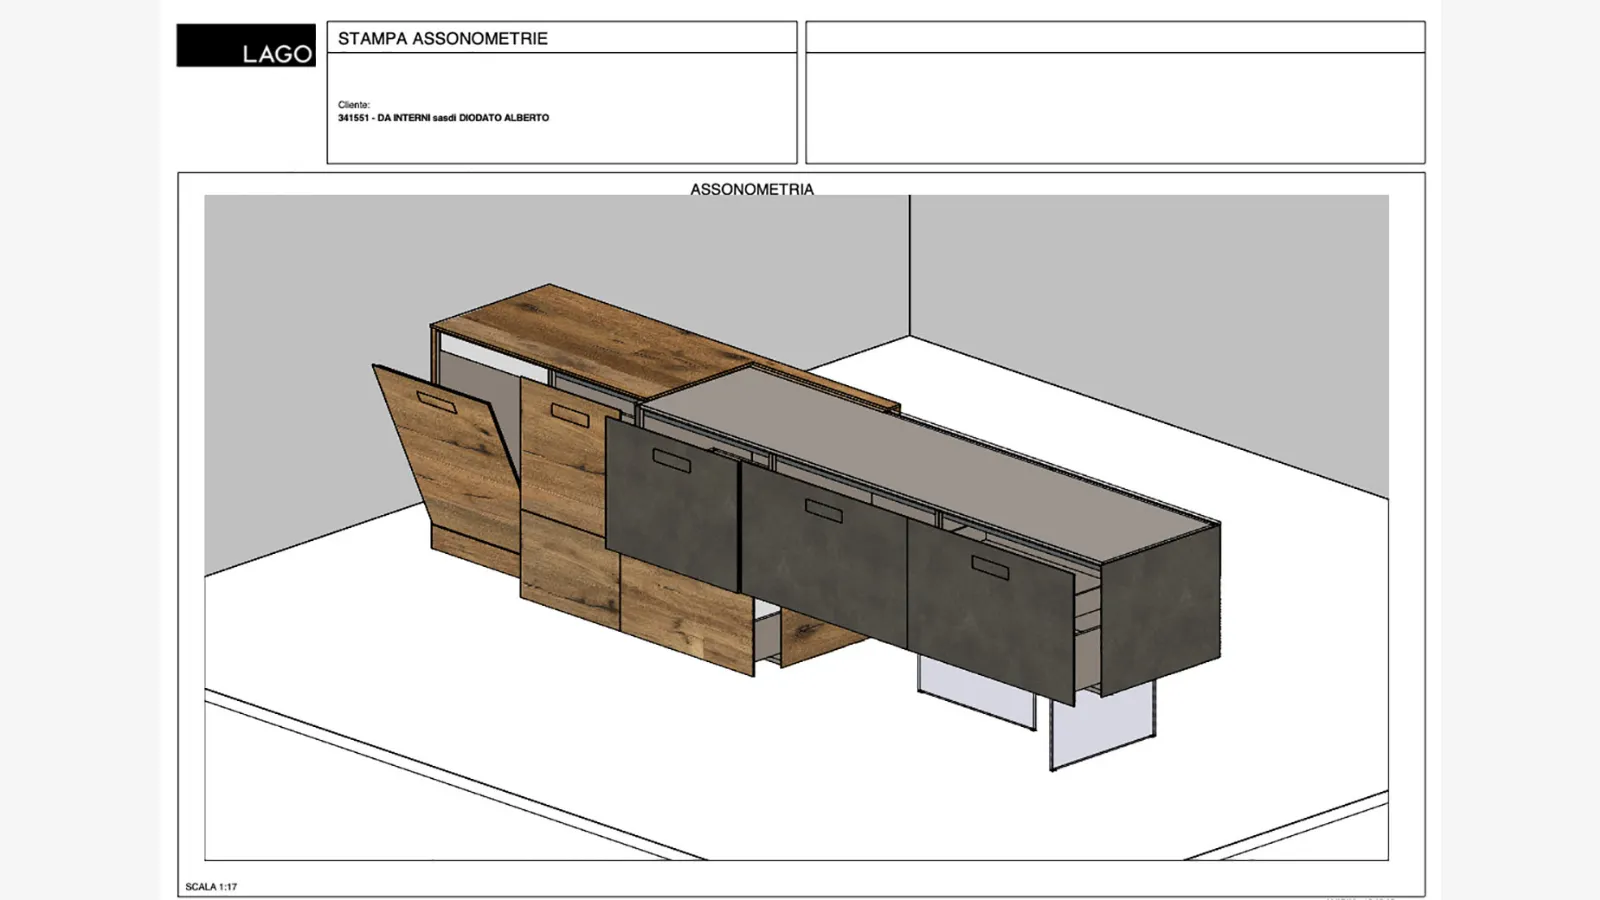The height and width of the screenshot is (900, 1600).
Task: Click handle slot on upright wooden door
Action: (x=570, y=414)
